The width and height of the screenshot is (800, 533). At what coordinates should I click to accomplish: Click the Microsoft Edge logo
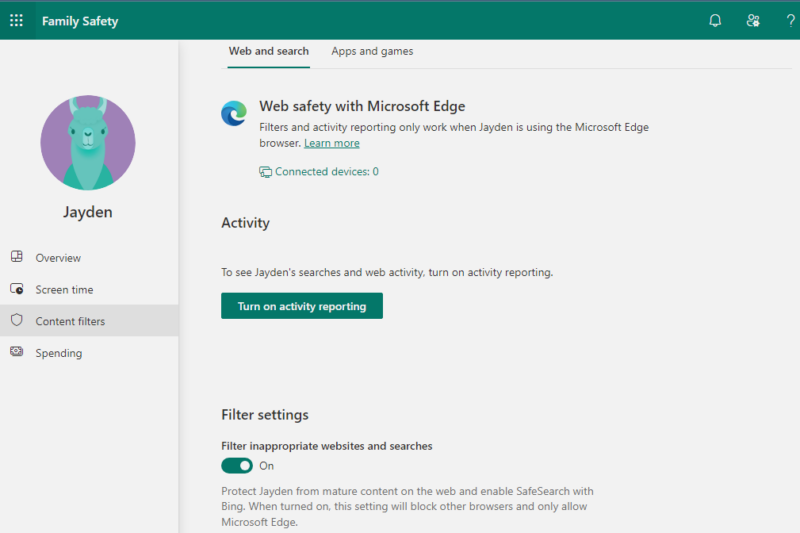pos(234,113)
